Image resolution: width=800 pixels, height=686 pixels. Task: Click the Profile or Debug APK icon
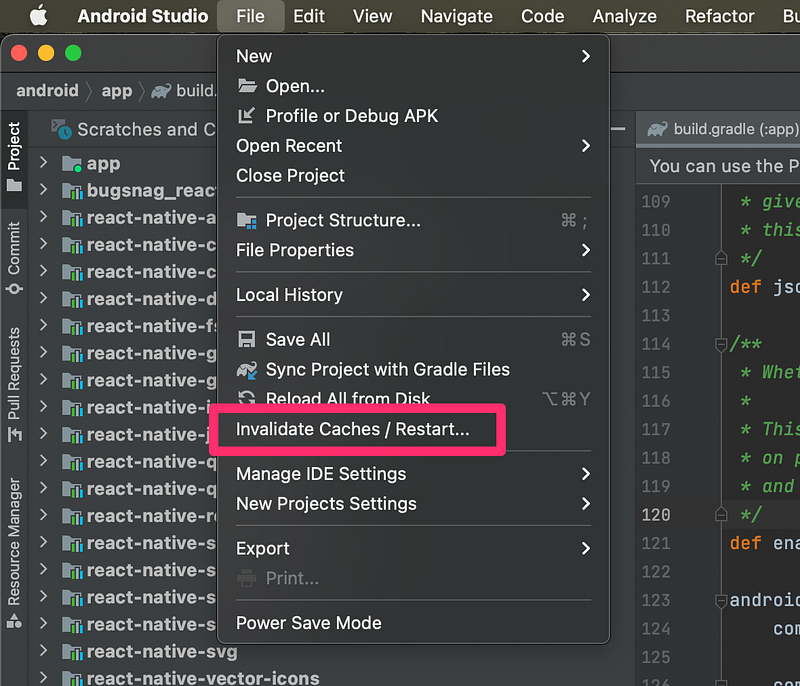coord(247,116)
